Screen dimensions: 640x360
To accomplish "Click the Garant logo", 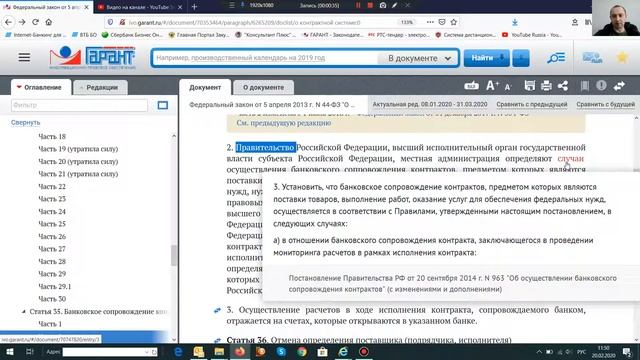I will tap(92, 57).
